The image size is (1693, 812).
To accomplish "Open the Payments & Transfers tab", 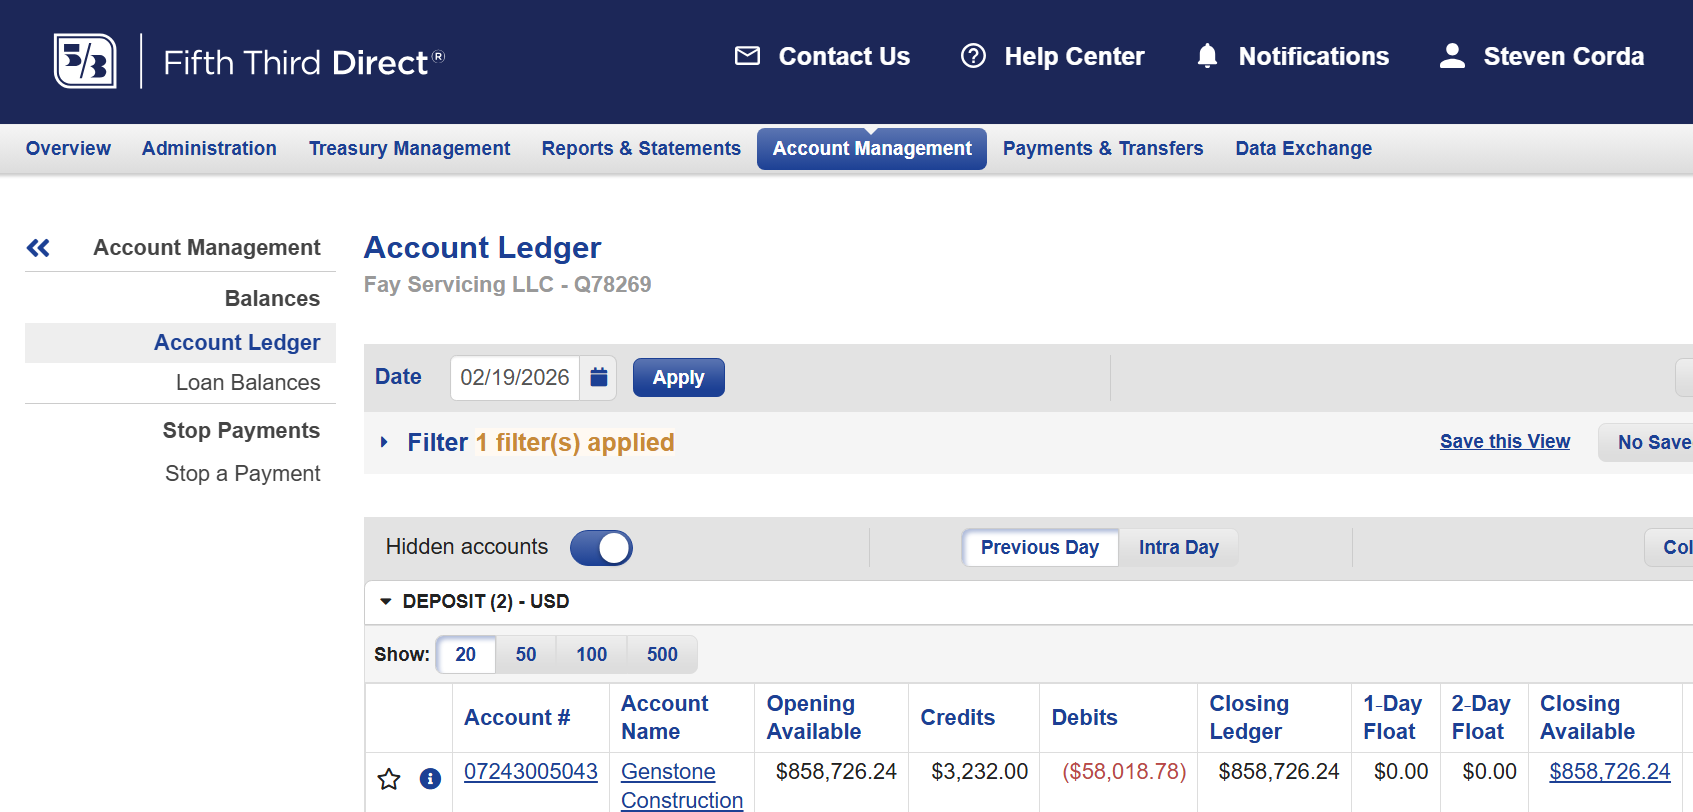I will (x=1103, y=149).
